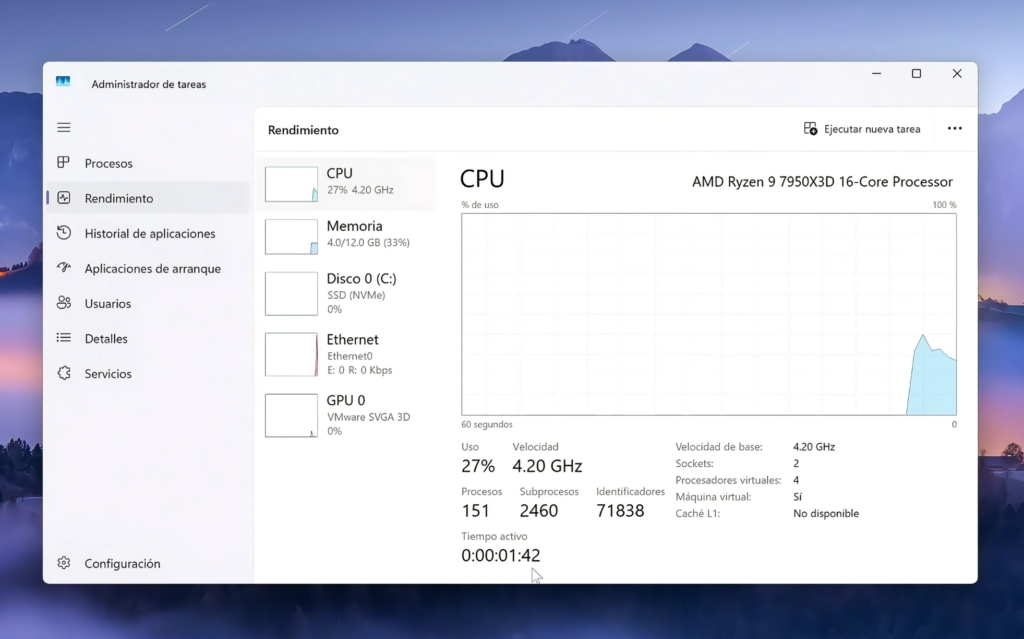This screenshot has width=1024, height=639.
Task: Open Configuración at the sidebar bottom
Action: point(148,563)
